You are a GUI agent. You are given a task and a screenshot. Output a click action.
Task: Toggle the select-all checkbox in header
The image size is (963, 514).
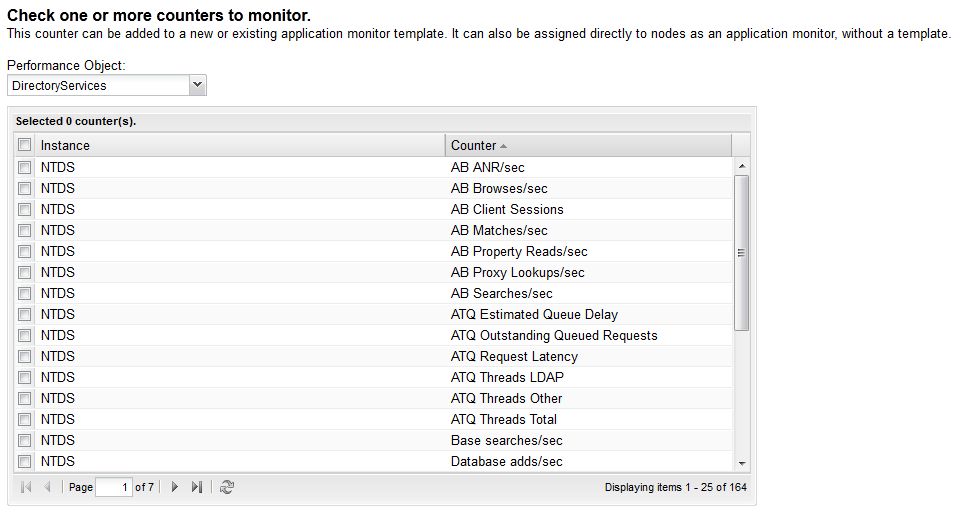click(25, 145)
